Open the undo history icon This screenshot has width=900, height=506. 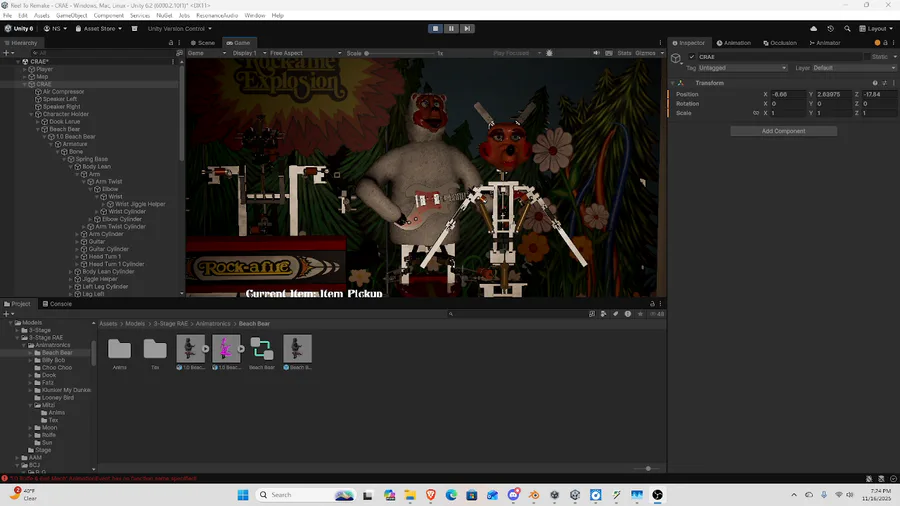pyautogui.click(x=831, y=29)
